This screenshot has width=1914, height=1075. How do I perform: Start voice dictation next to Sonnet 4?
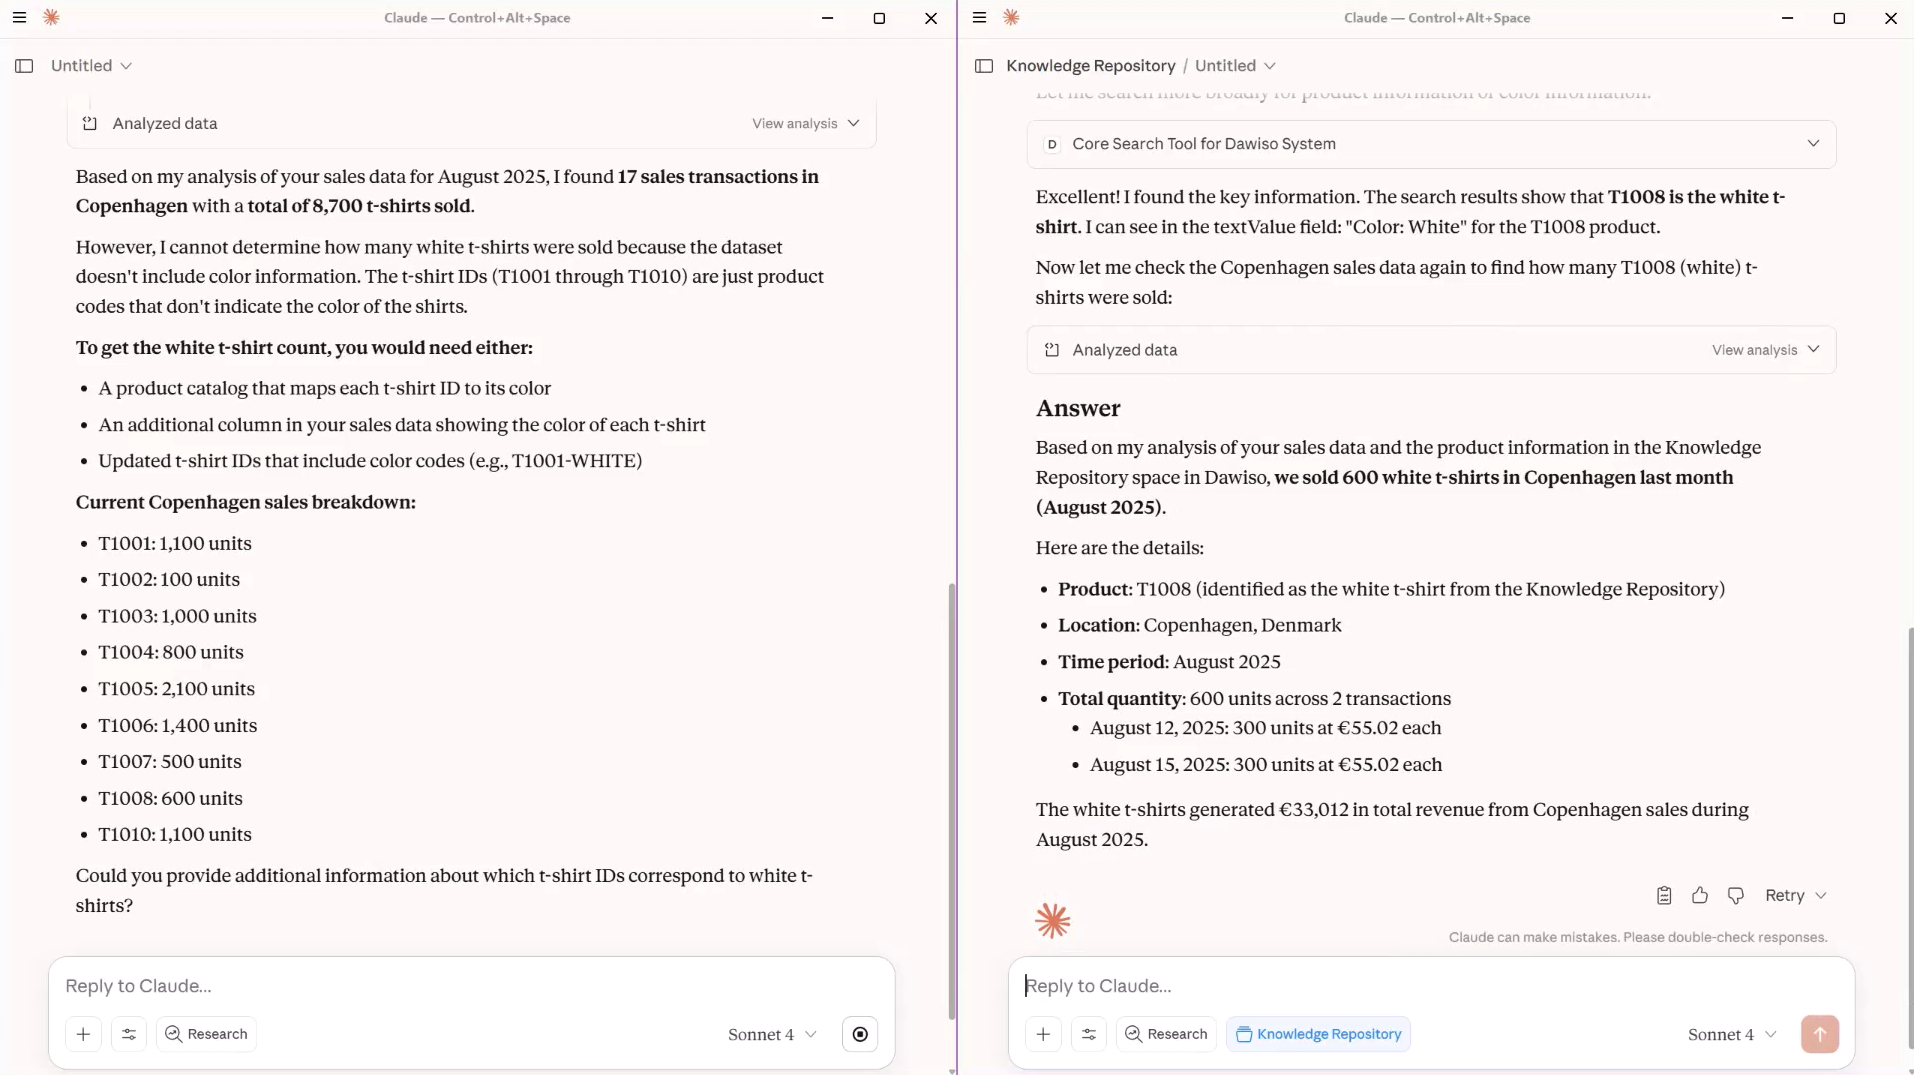(x=860, y=1034)
